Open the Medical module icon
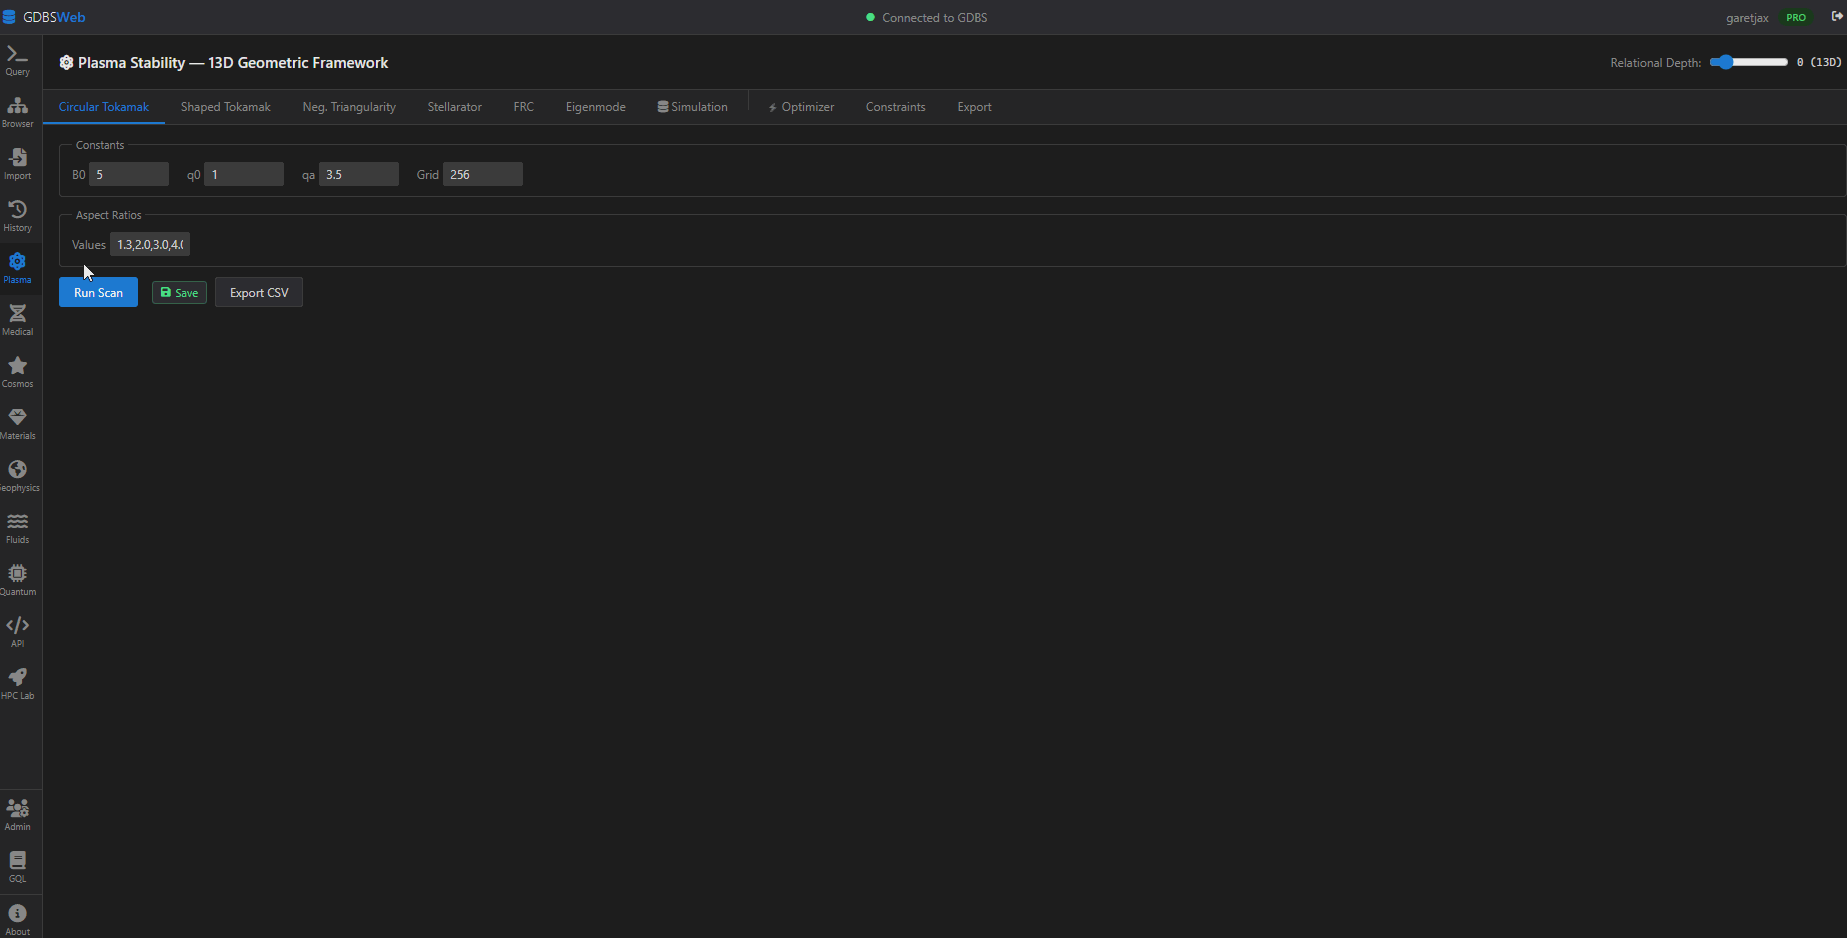1847x938 pixels. [x=17, y=320]
